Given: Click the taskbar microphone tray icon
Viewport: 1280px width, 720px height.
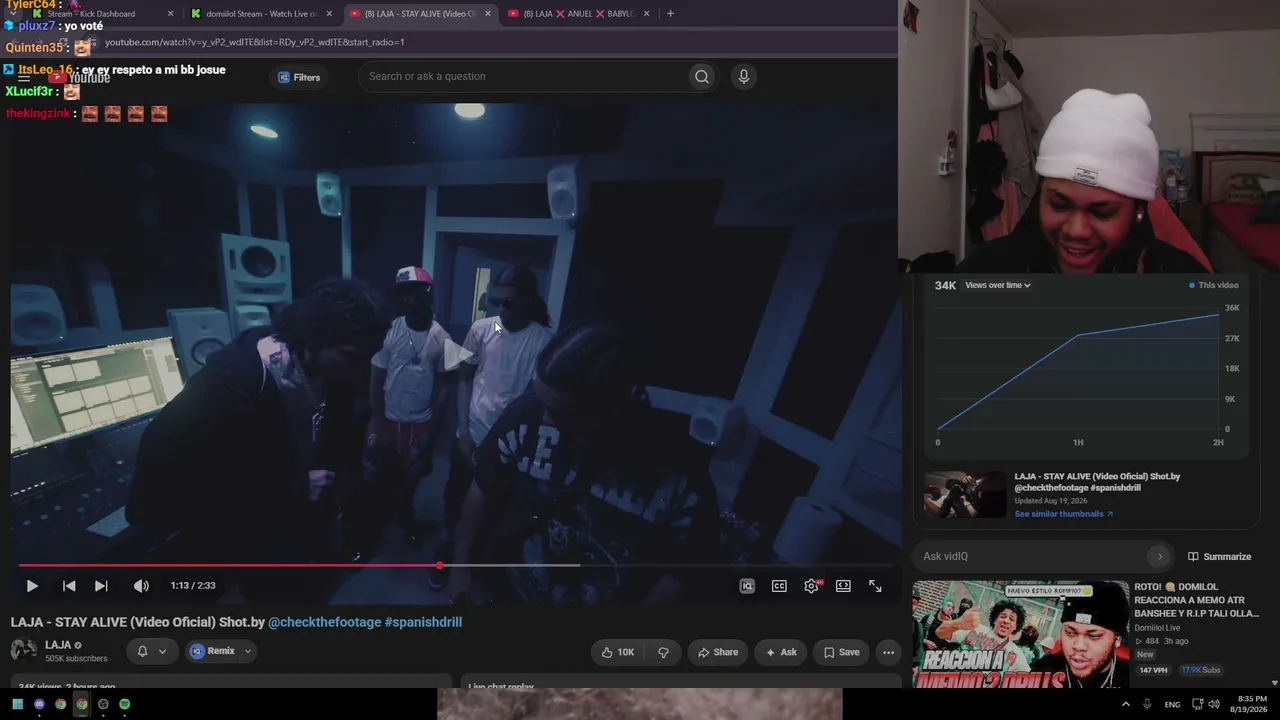Looking at the screenshot, I should point(1147,704).
